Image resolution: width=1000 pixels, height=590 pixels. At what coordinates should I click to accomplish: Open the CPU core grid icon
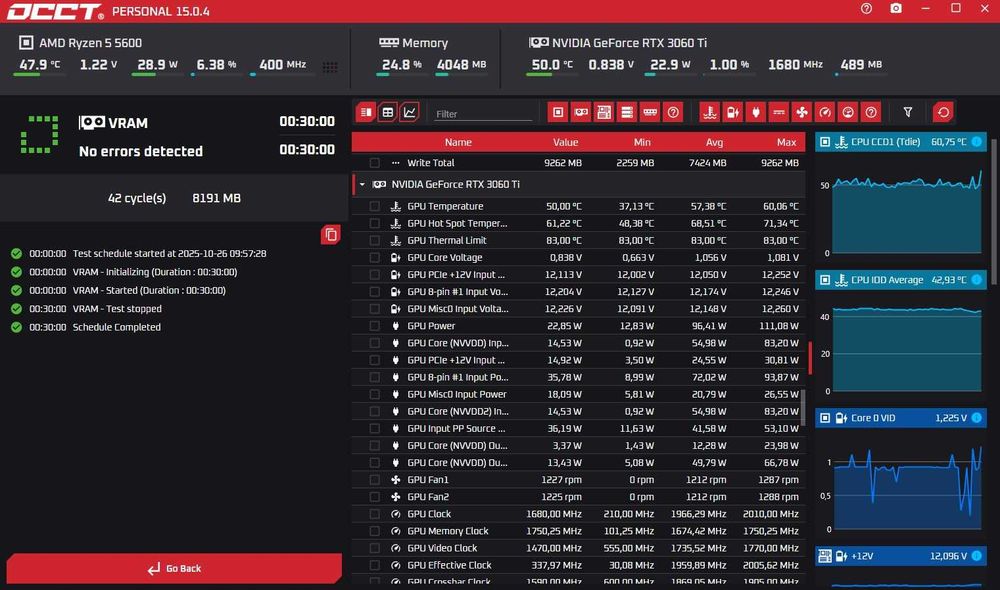click(330, 67)
